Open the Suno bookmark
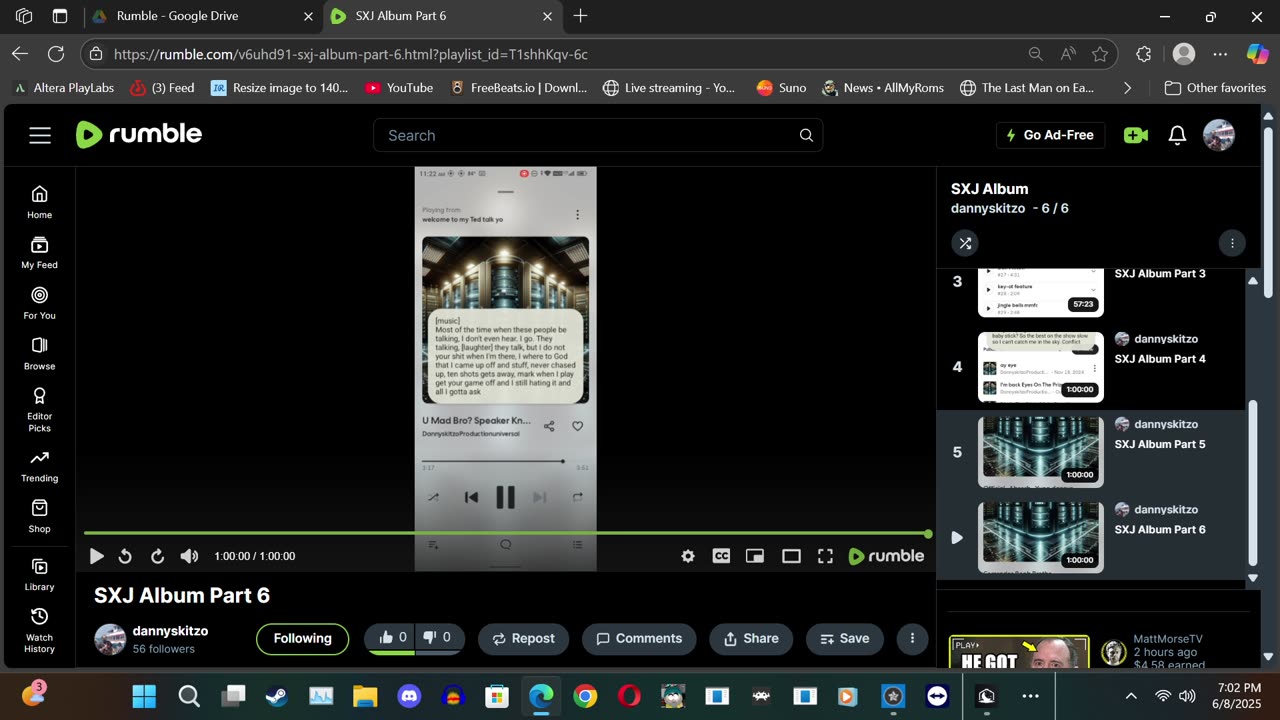1280x720 pixels. point(781,88)
